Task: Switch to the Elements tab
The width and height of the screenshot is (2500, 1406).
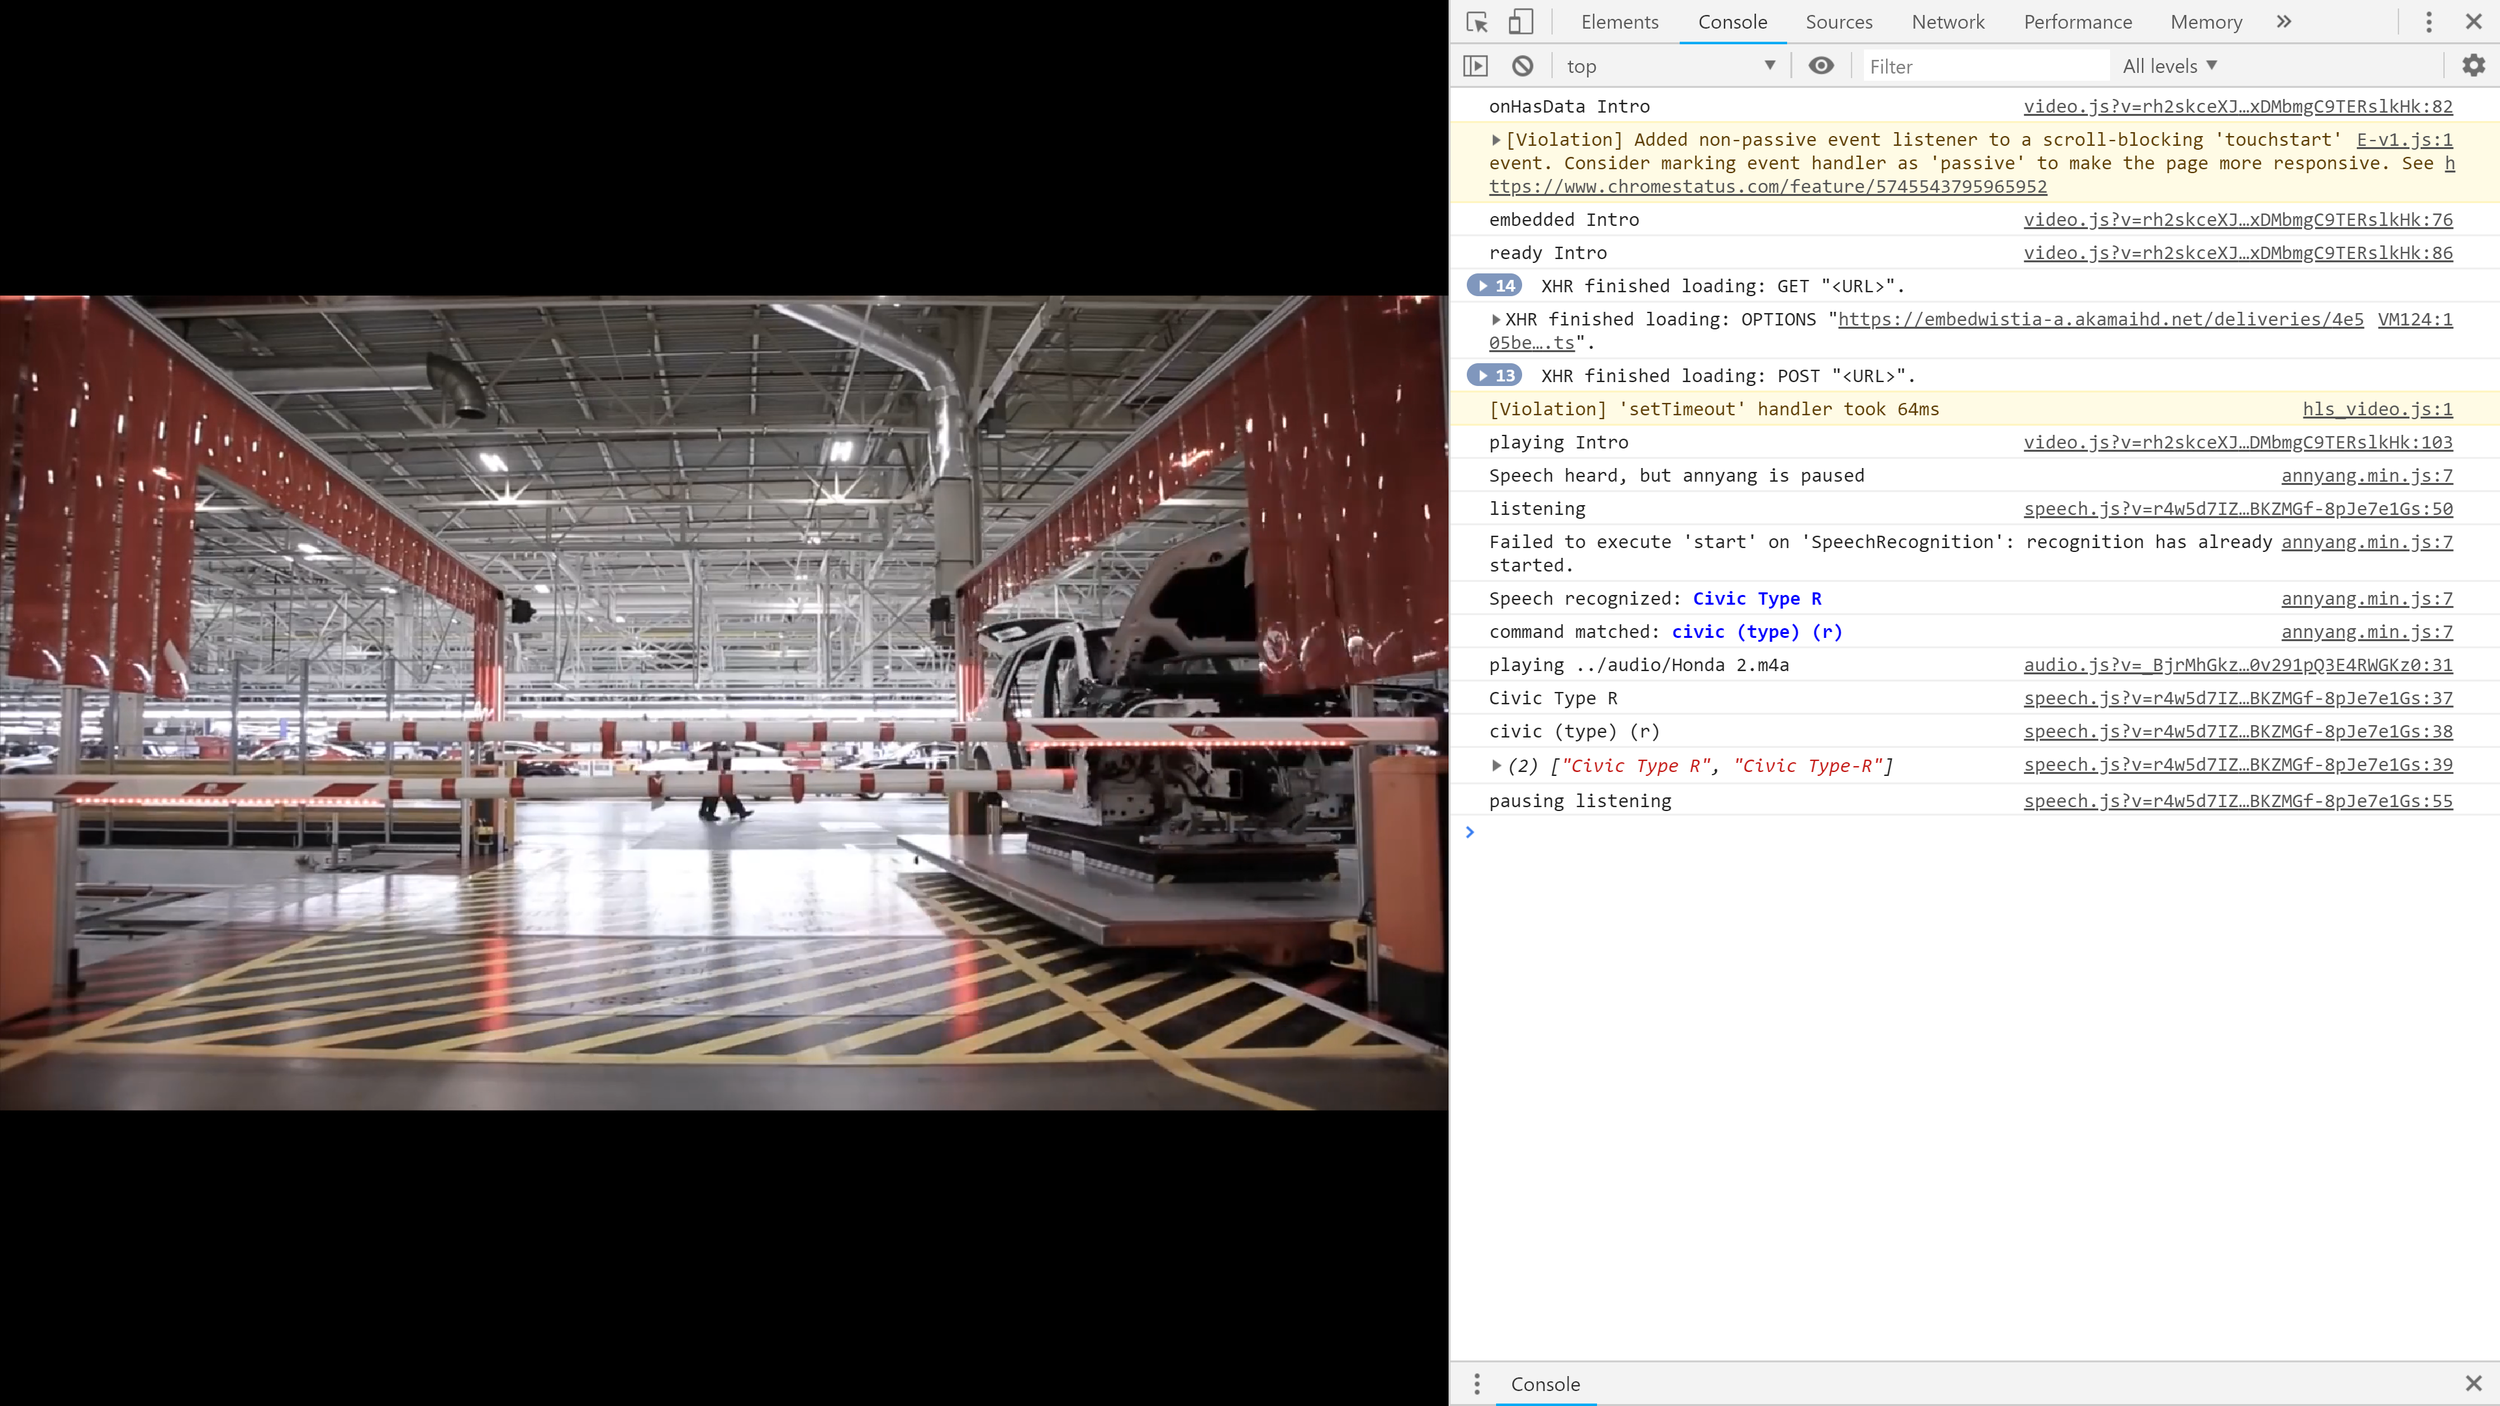Action: point(1619,22)
